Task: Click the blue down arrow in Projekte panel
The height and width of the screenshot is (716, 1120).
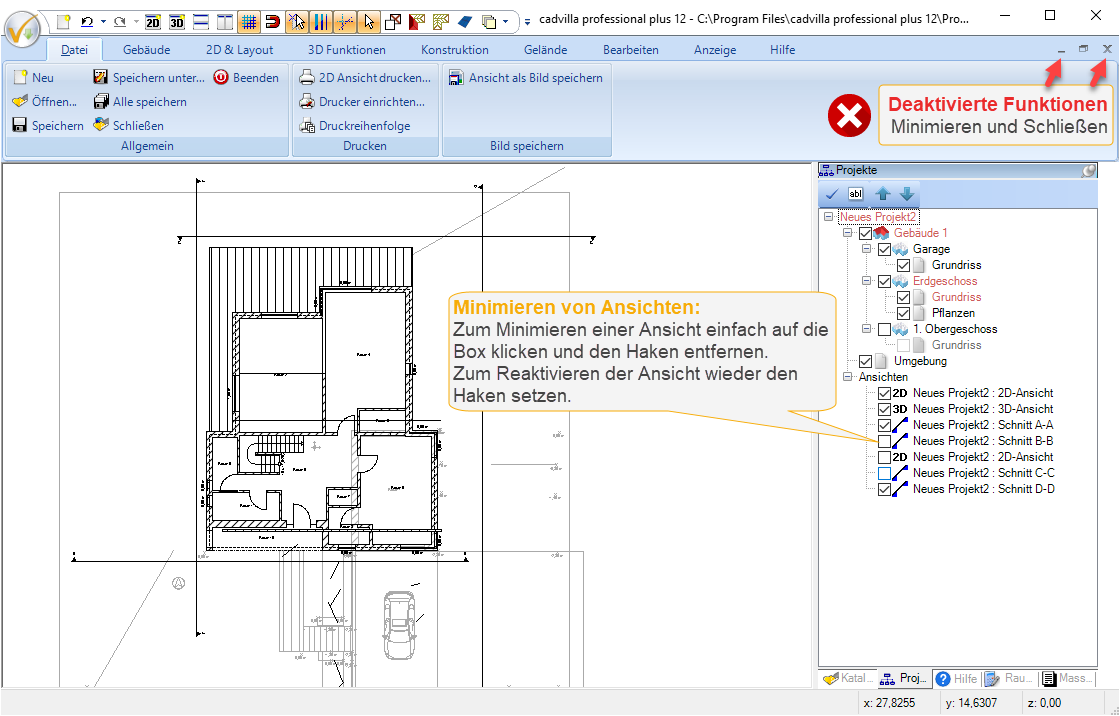Action: 906,194
